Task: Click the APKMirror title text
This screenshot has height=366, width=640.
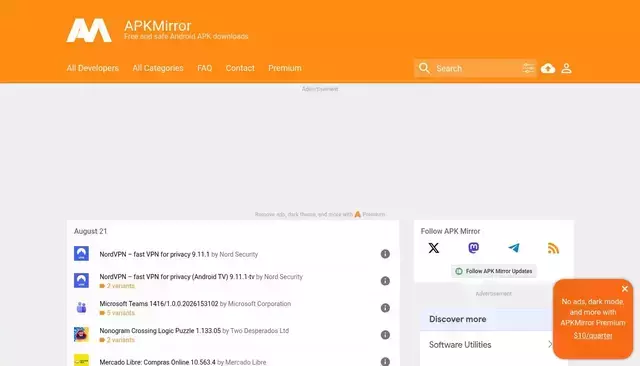Action: point(158,25)
